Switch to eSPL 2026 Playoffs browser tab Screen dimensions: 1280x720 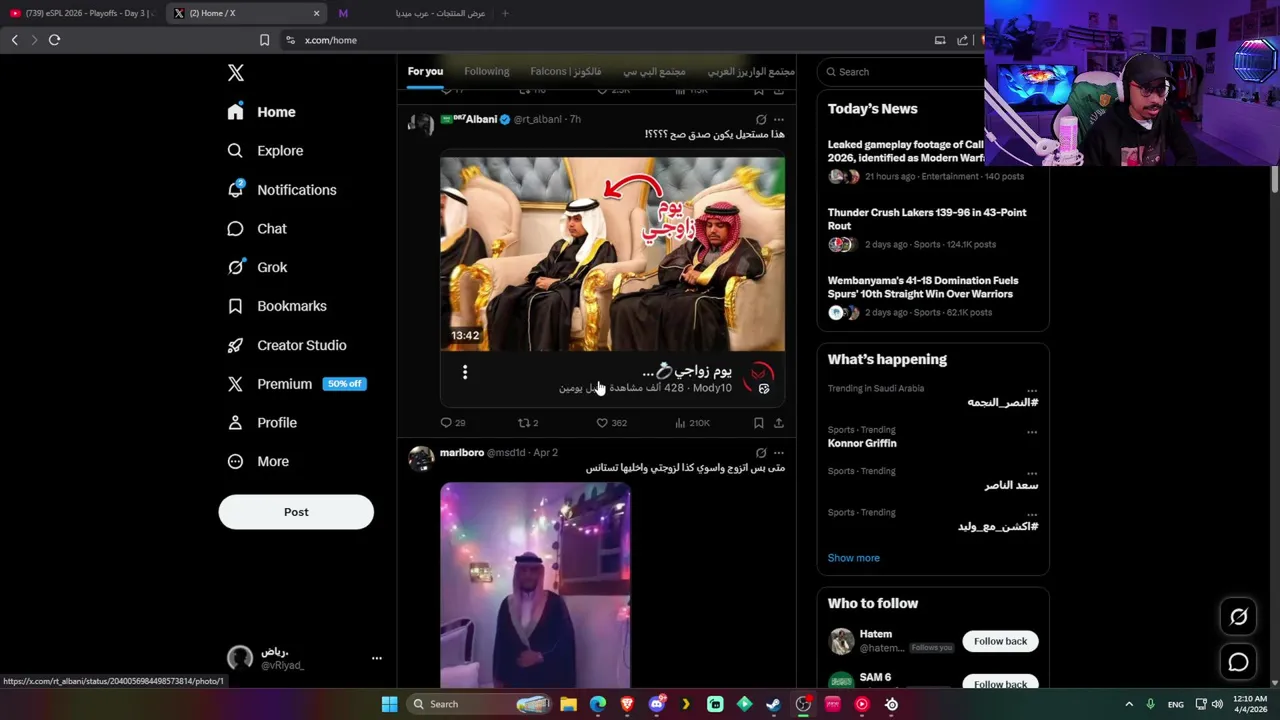pos(83,13)
